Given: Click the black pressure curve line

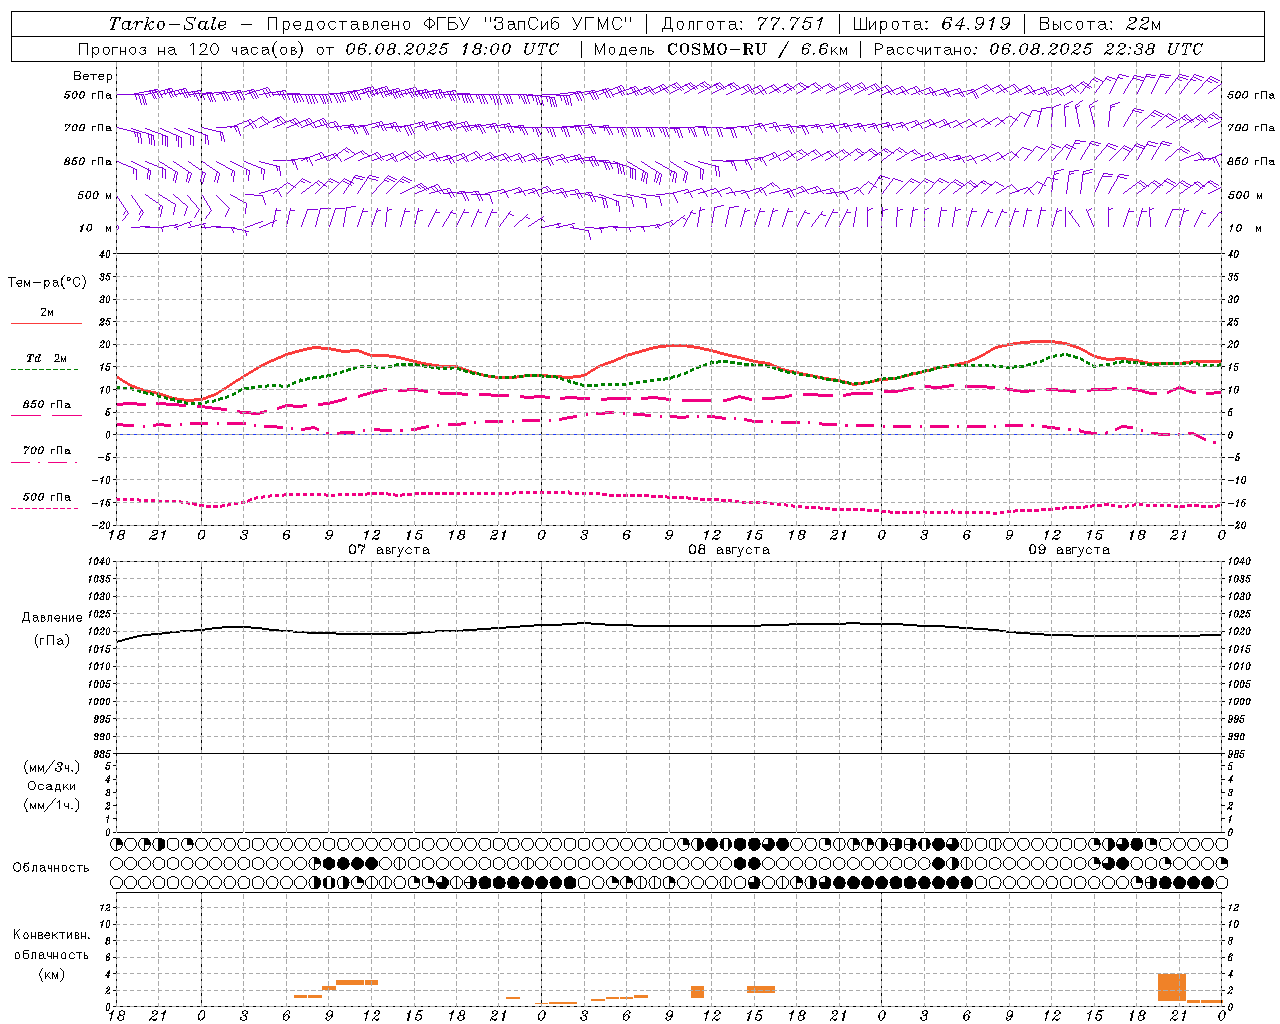Looking at the screenshot, I should pyautogui.click(x=668, y=627).
